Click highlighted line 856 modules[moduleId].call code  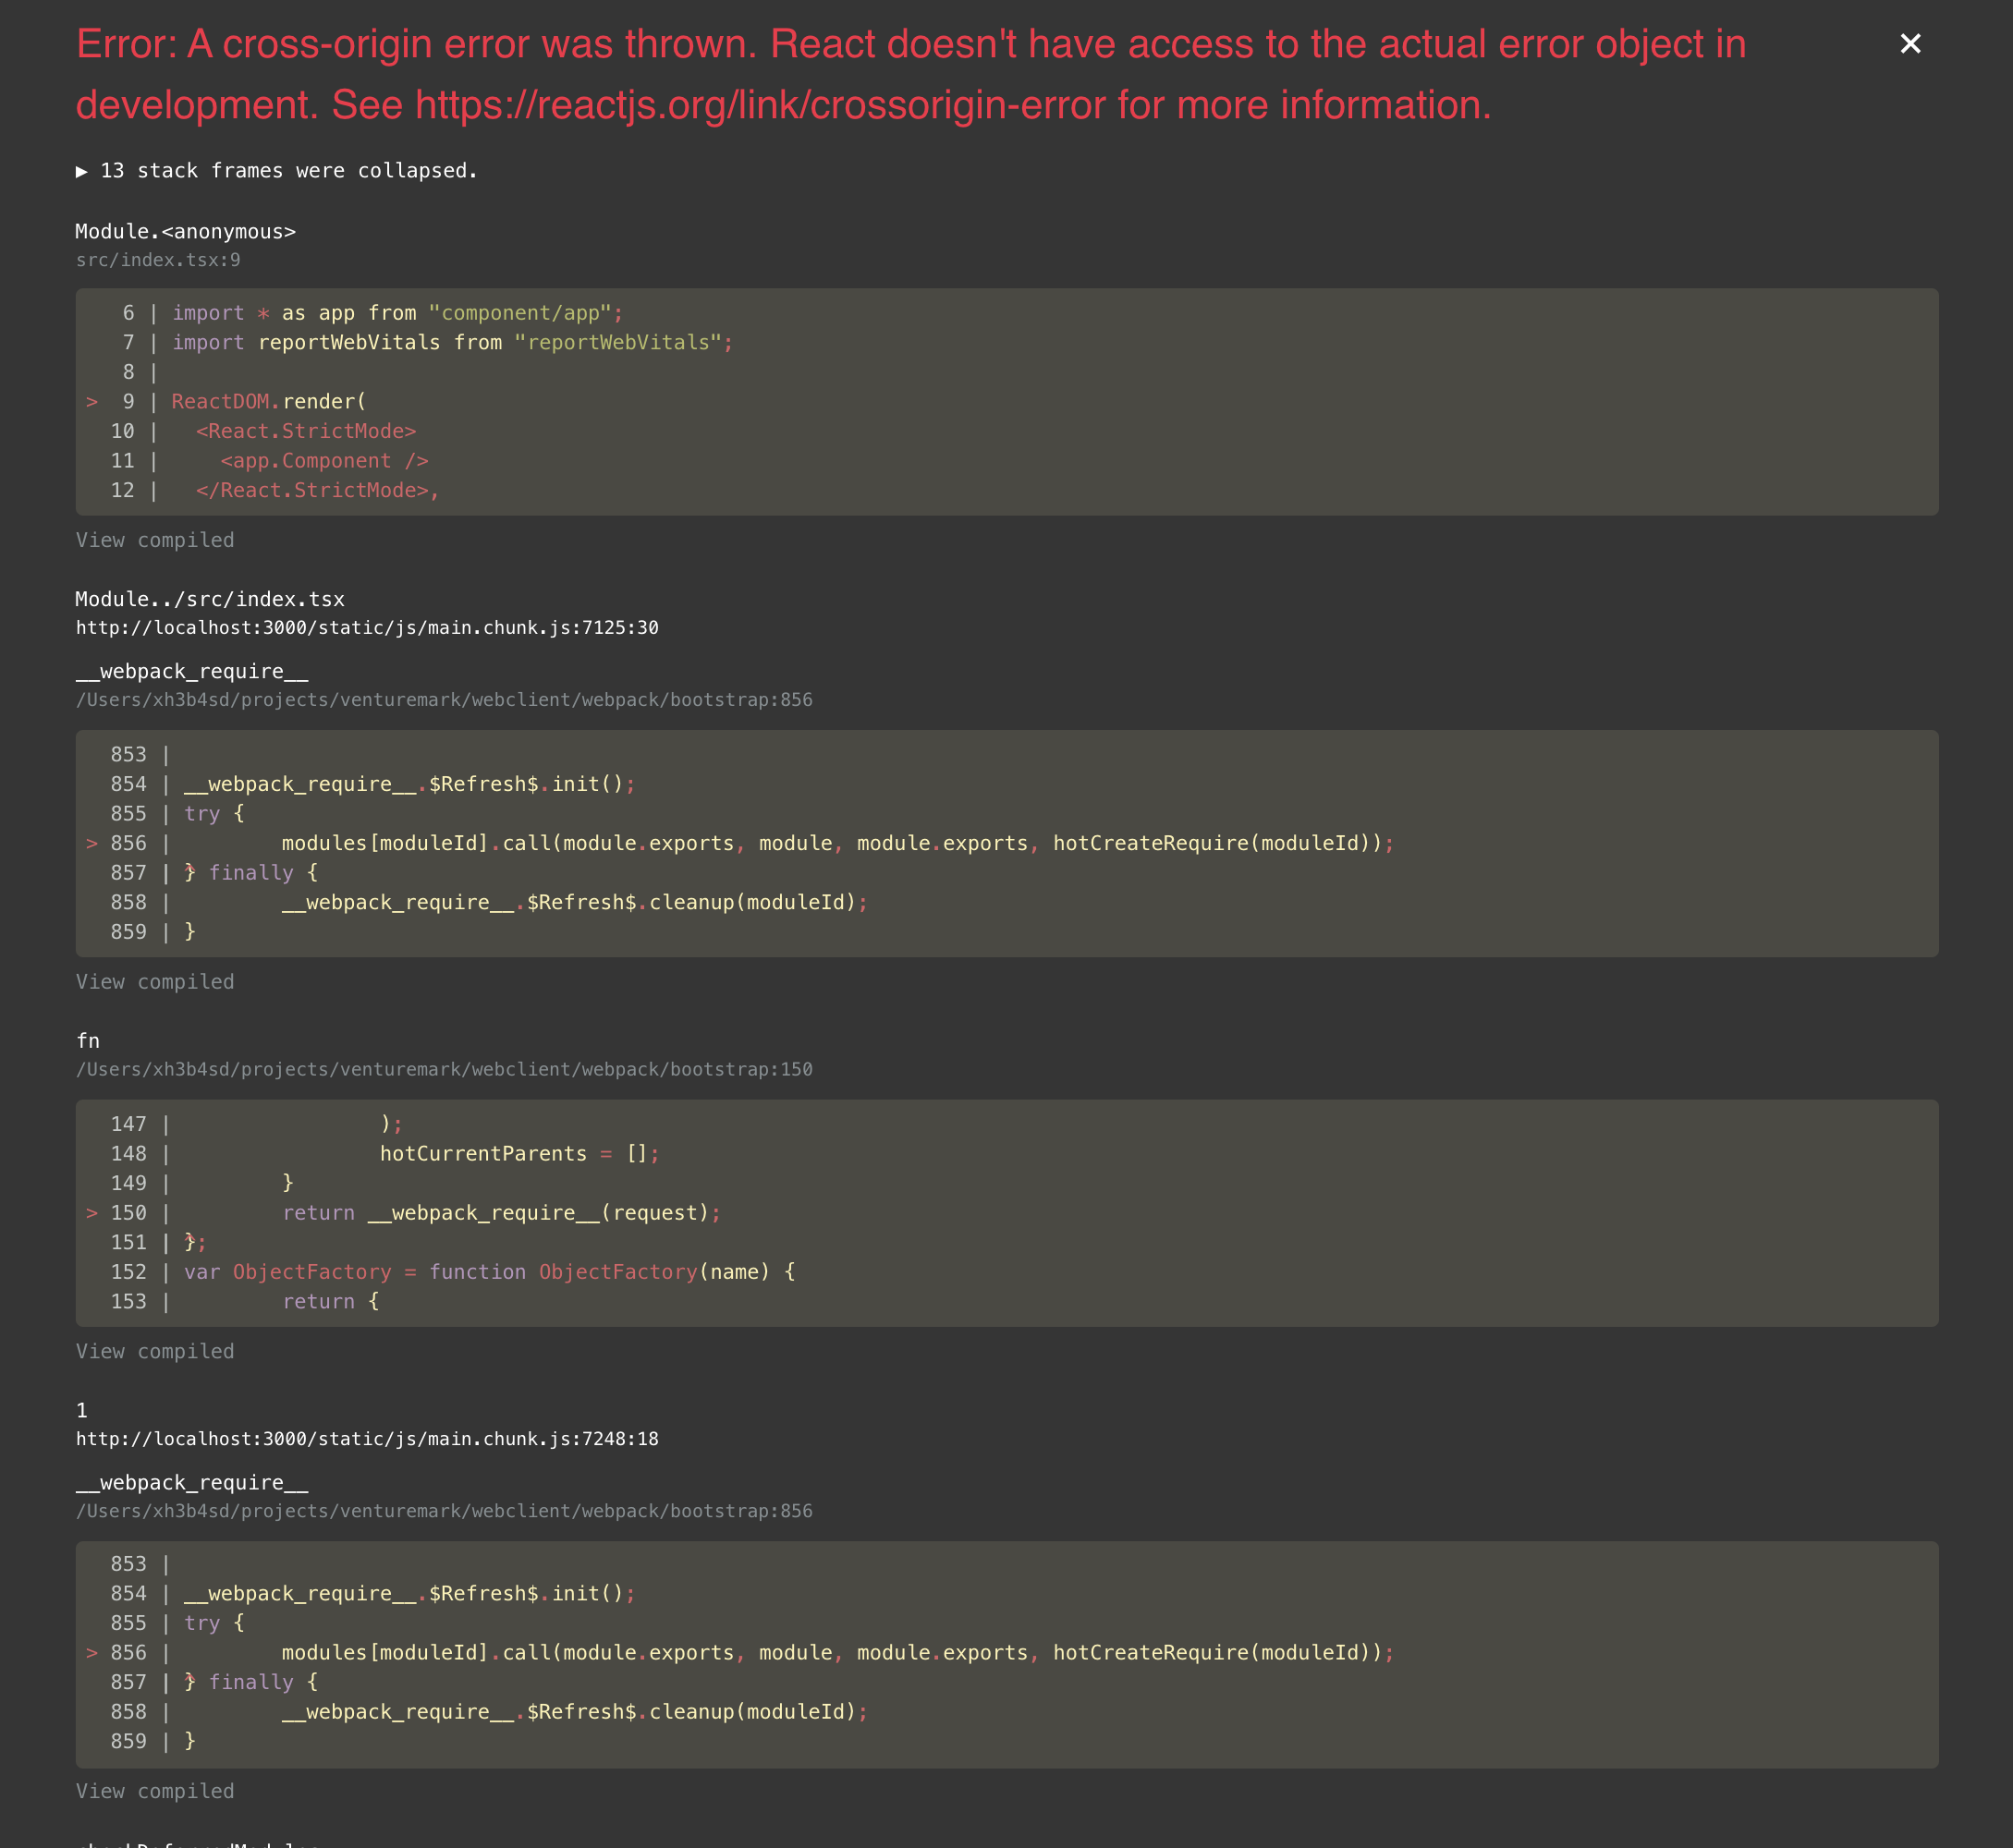(x=836, y=843)
